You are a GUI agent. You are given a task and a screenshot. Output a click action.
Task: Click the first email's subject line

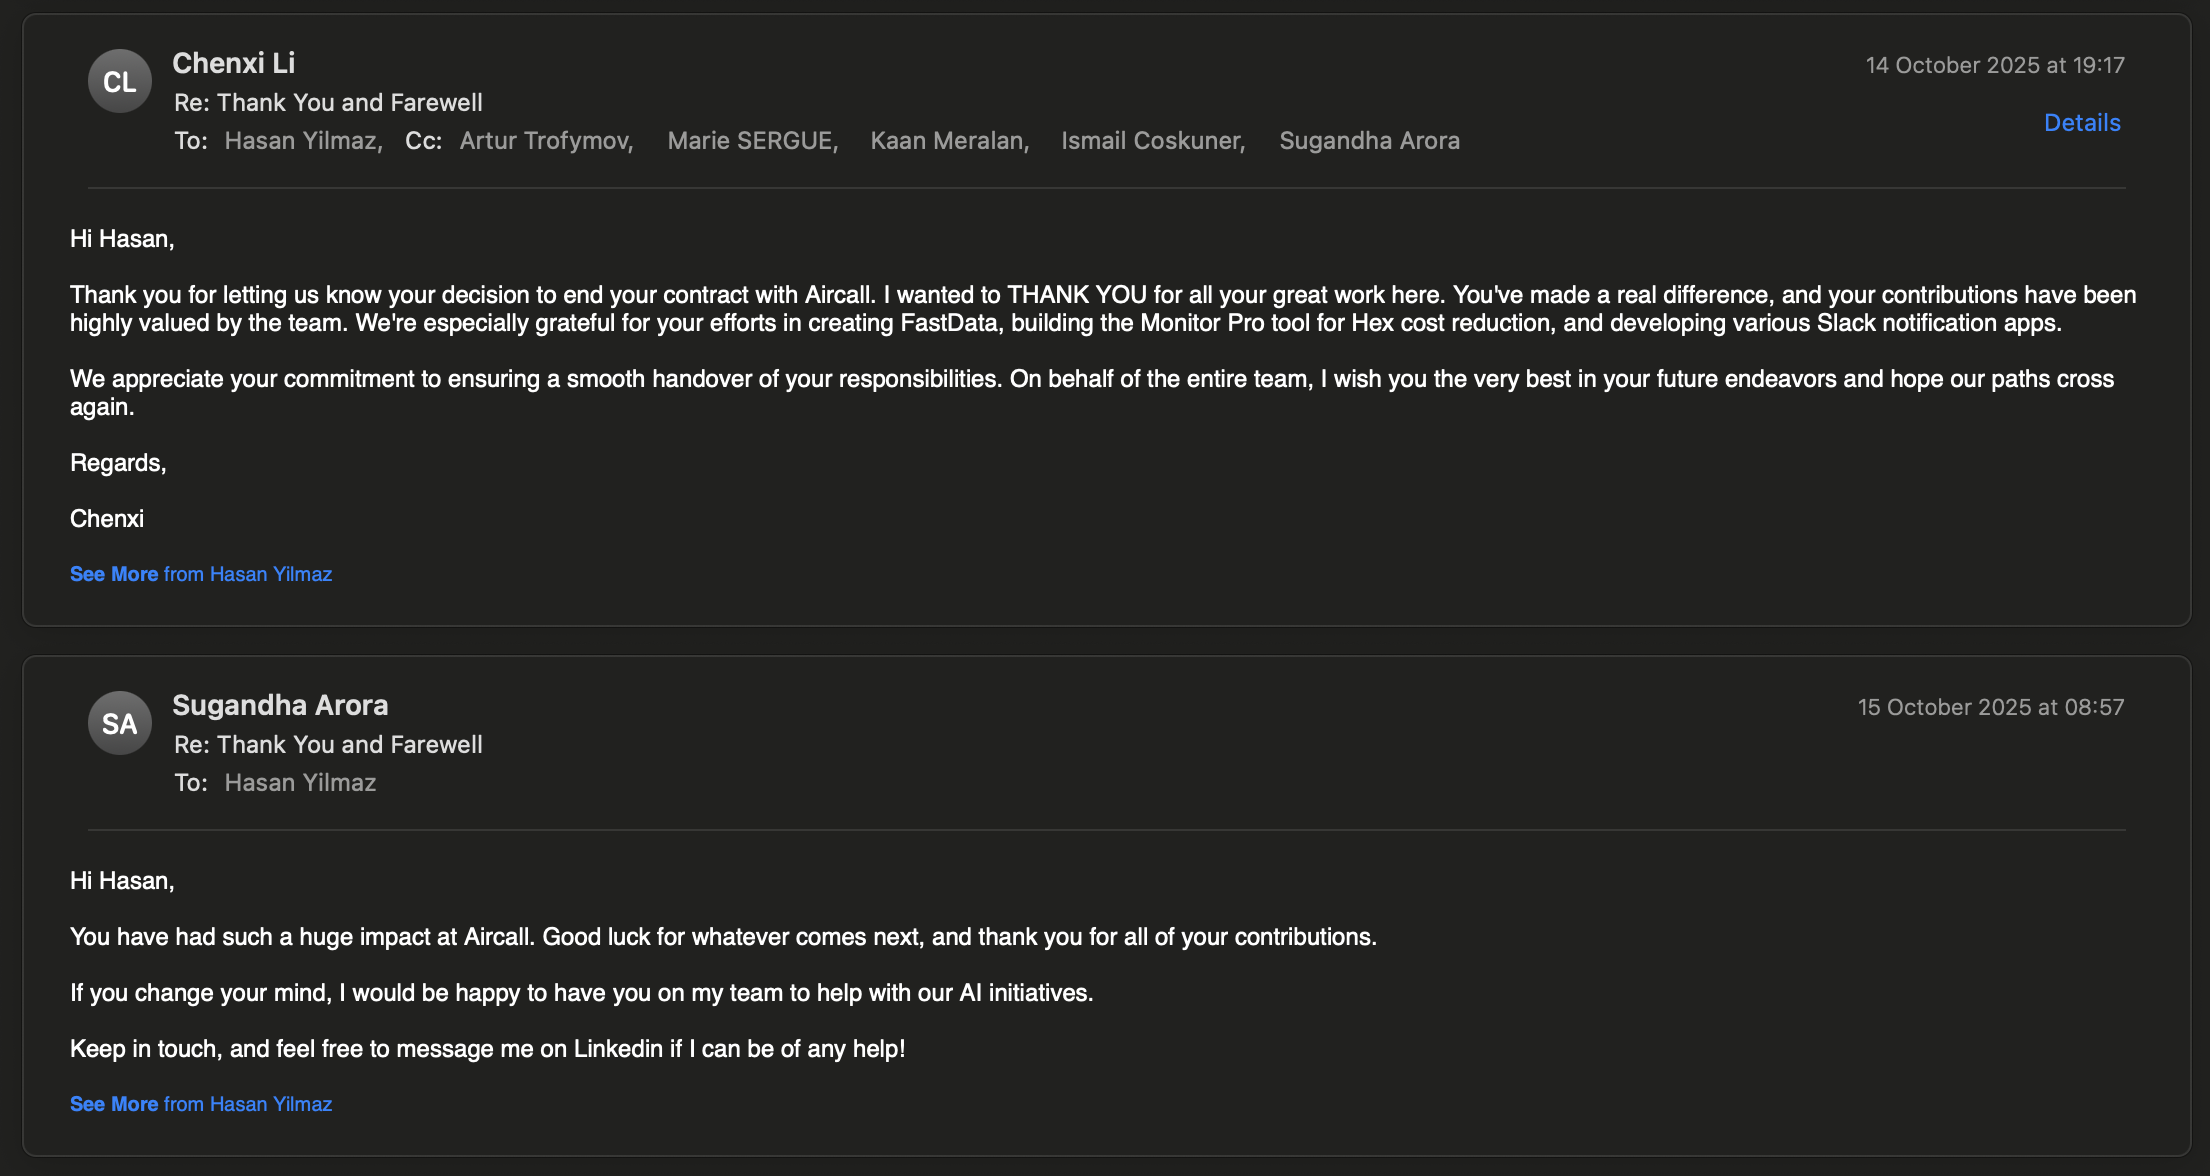(328, 103)
